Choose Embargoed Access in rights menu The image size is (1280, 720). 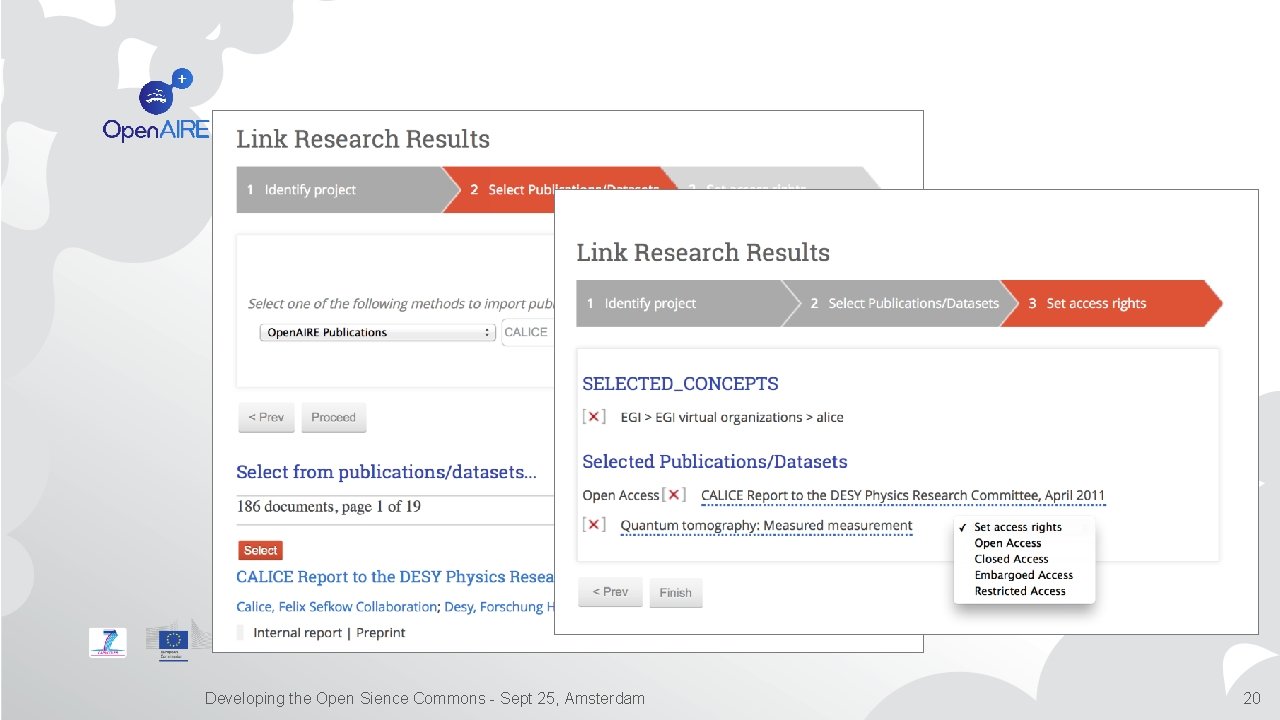[1023, 575]
